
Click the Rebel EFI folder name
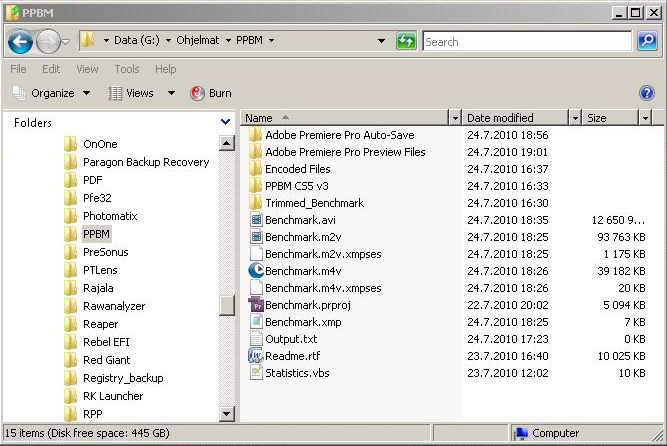coord(106,342)
